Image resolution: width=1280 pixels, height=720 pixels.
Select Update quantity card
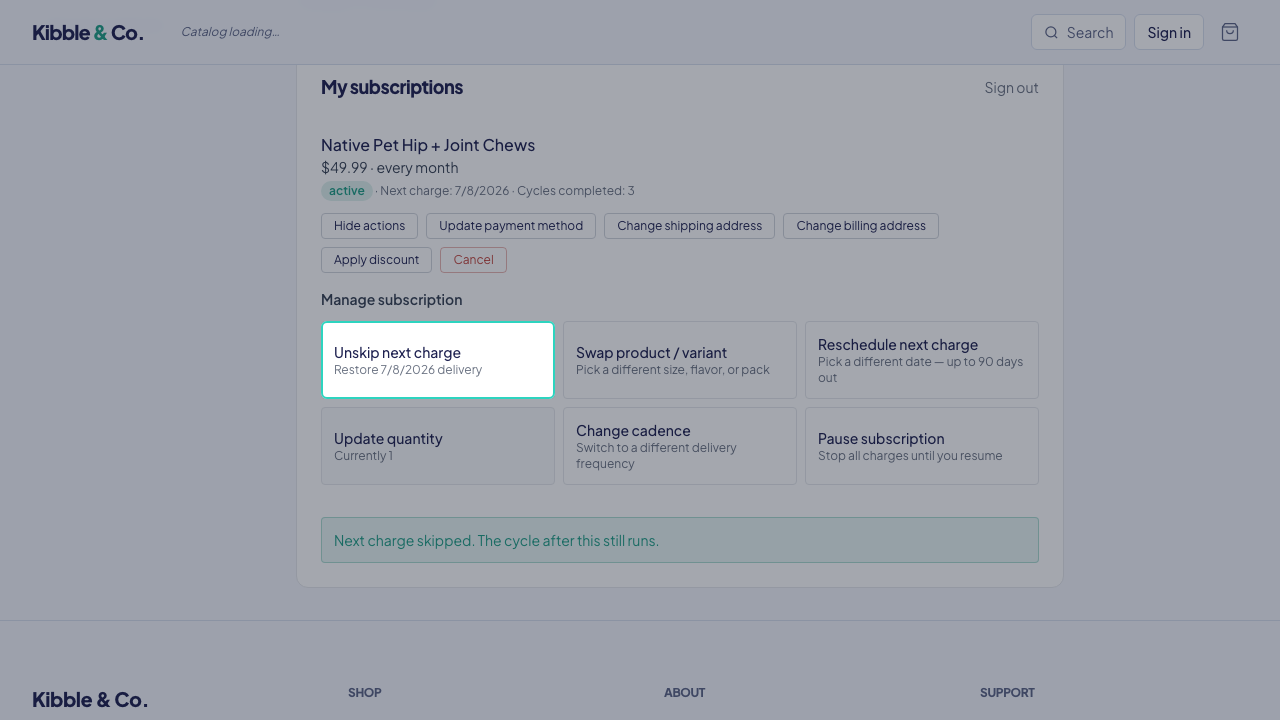tap(438, 446)
